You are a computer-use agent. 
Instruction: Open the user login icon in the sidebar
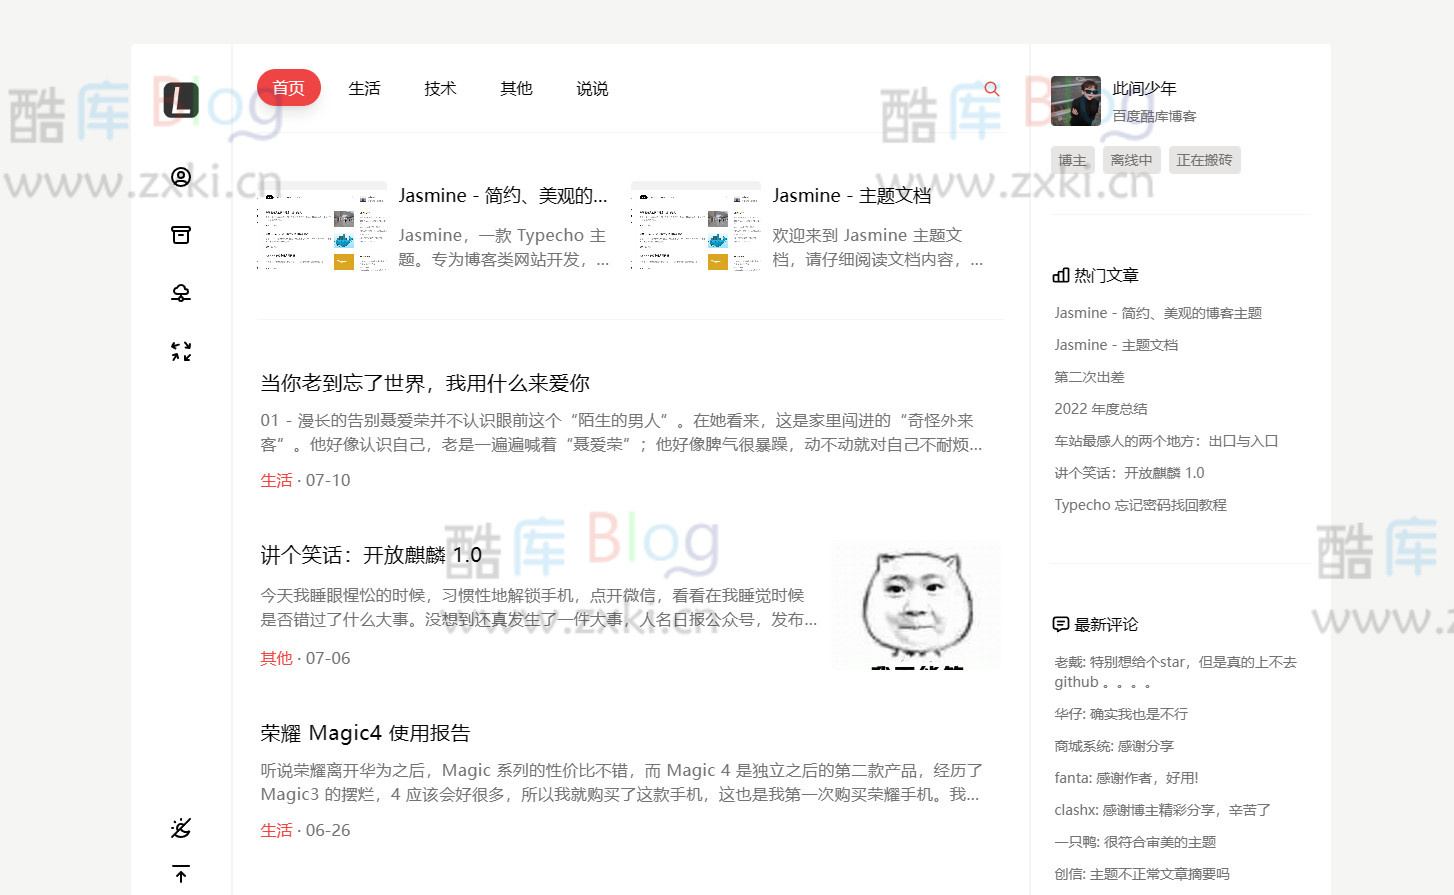tap(180, 177)
